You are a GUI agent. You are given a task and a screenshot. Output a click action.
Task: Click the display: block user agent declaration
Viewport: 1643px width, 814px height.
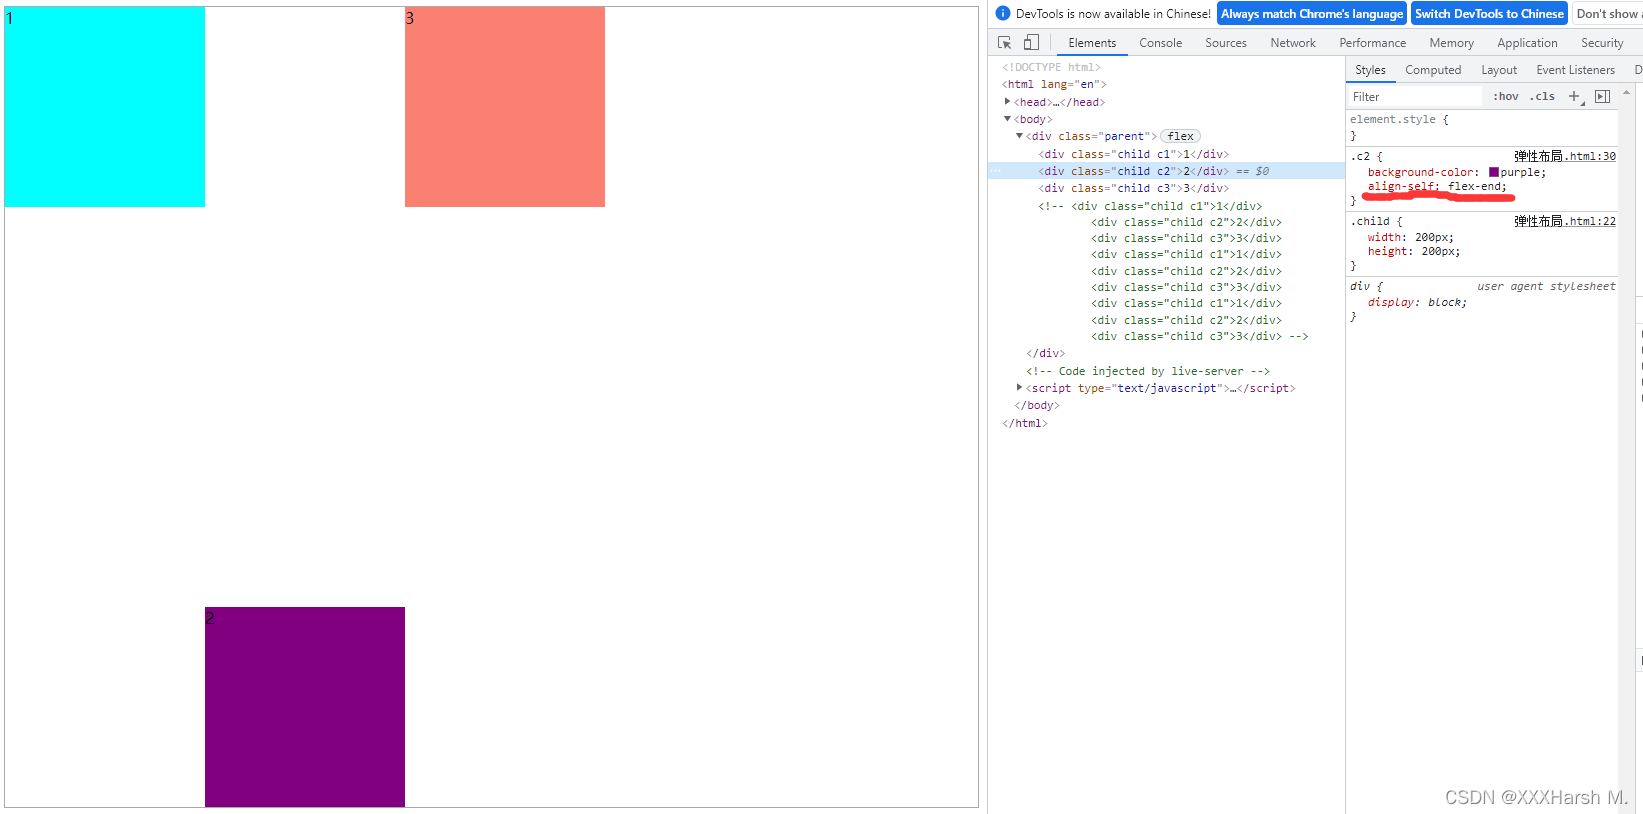(1417, 302)
